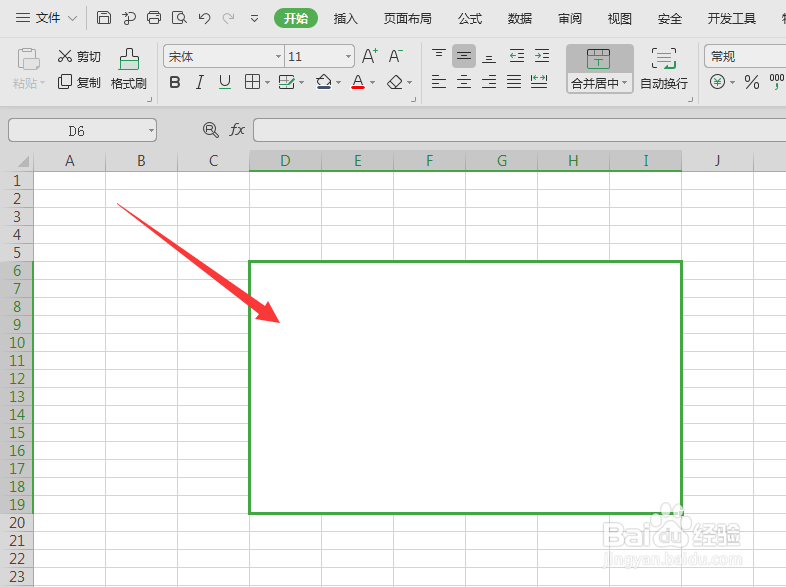This screenshot has height=587, width=786.
Task: Expand the 文件 dropdown arrow
Action: (x=72, y=19)
